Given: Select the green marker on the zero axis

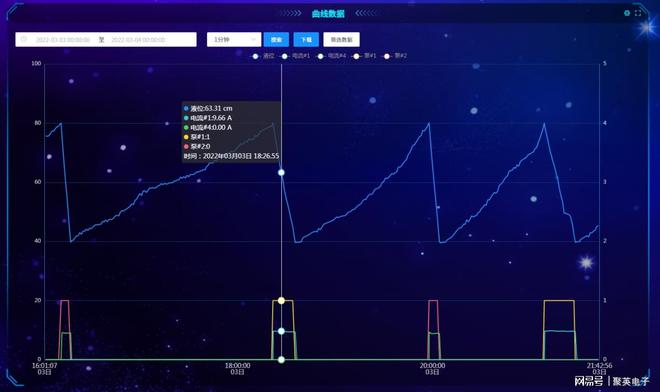Looking at the screenshot, I should coord(281,360).
